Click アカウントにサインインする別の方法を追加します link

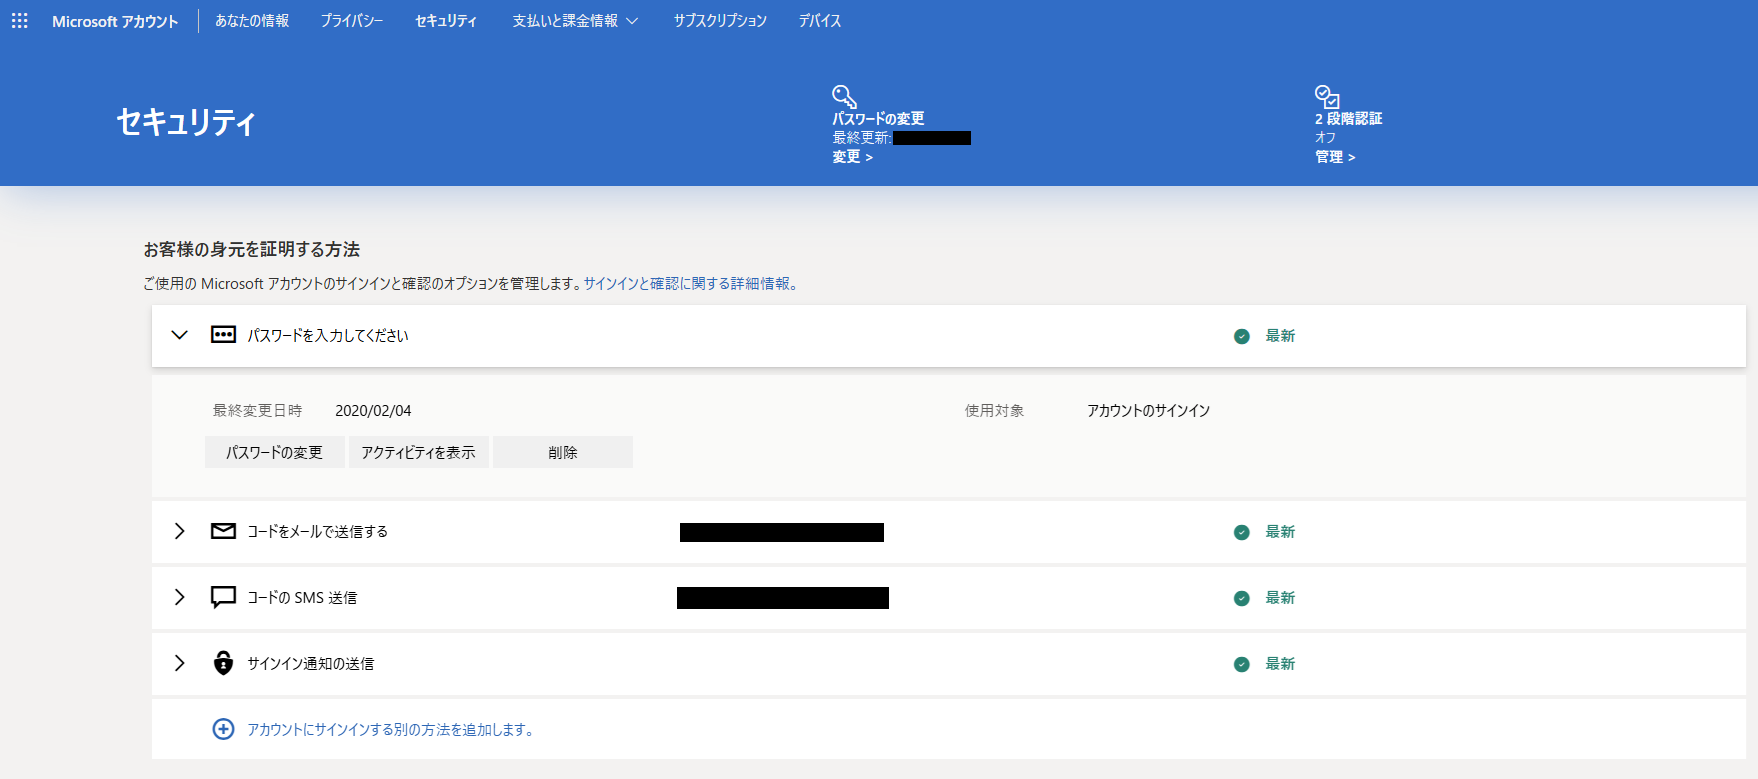click(390, 730)
